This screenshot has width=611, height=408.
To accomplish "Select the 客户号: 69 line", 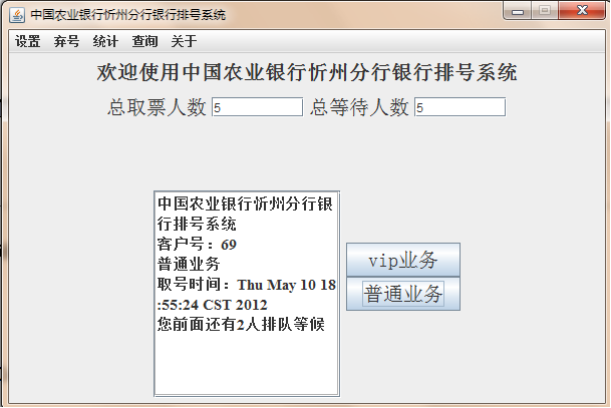I will (x=197, y=244).
